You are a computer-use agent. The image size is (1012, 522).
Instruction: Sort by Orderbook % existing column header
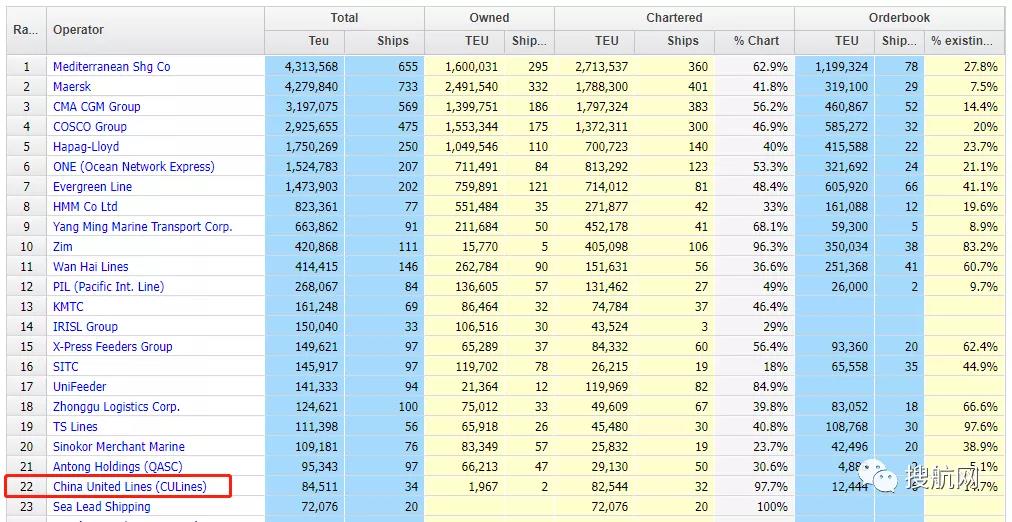tap(962, 41)
